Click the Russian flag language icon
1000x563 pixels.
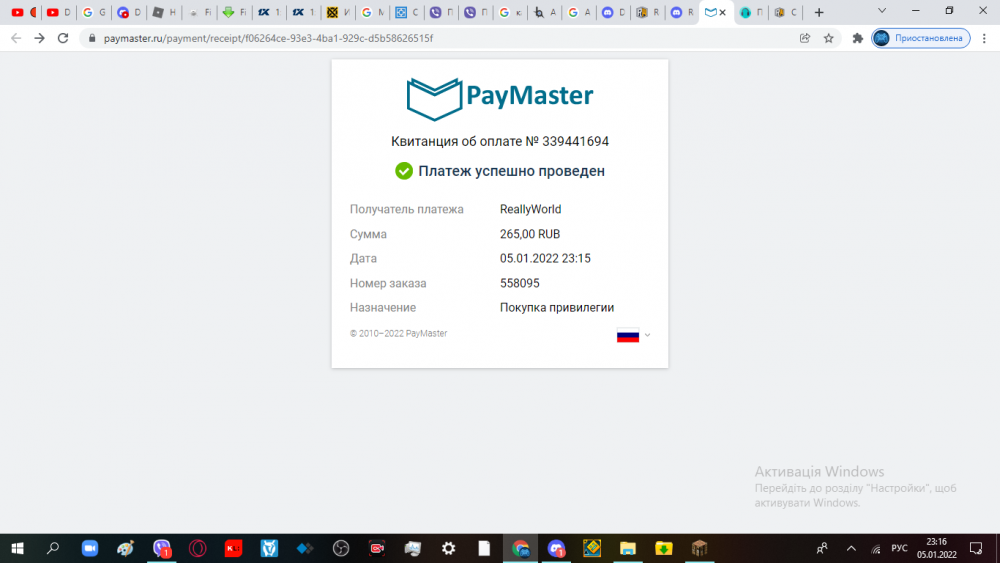[628, 335]
